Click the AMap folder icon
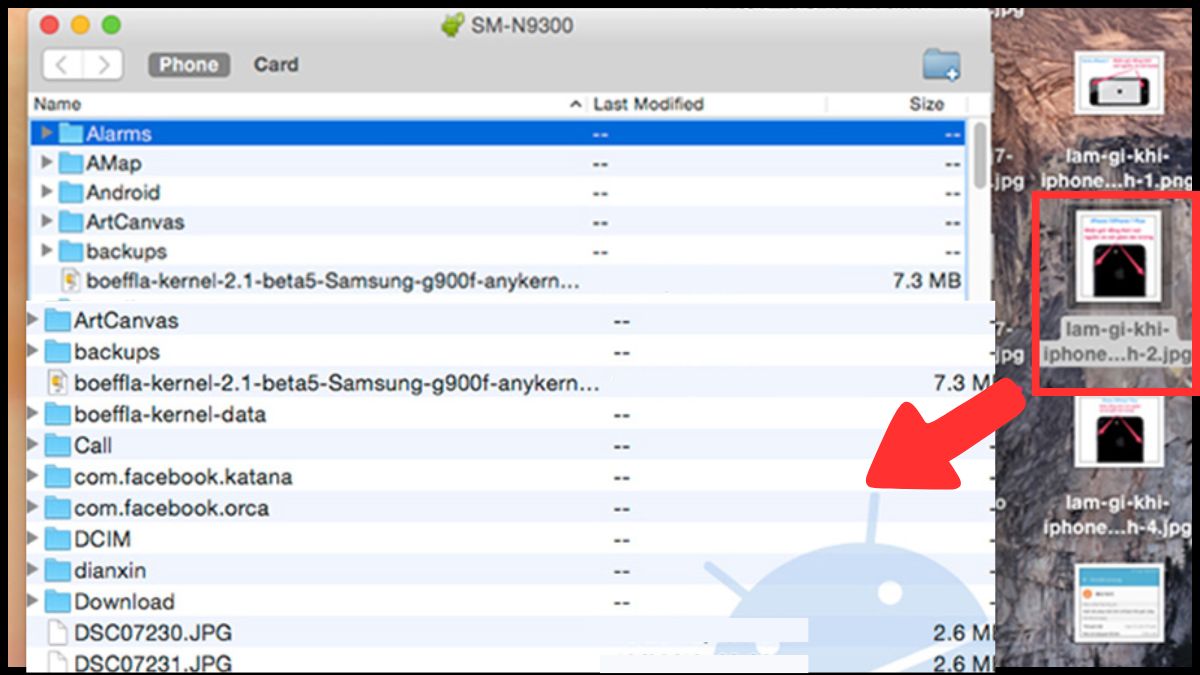This screenshot has width=1200, height=675. [x=70, y=163]
